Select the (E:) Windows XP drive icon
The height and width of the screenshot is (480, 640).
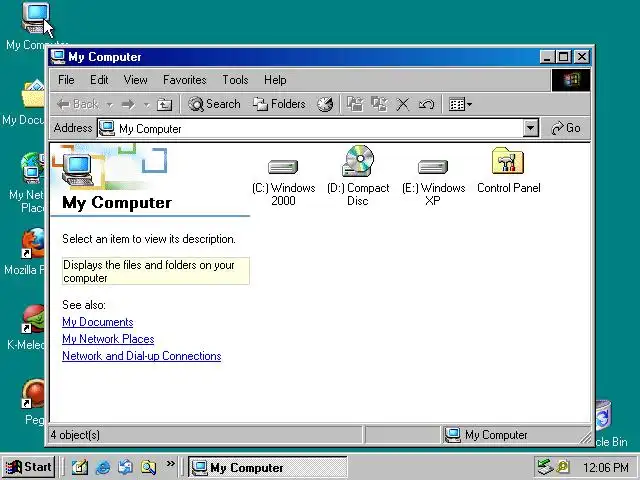coord(433,167)
